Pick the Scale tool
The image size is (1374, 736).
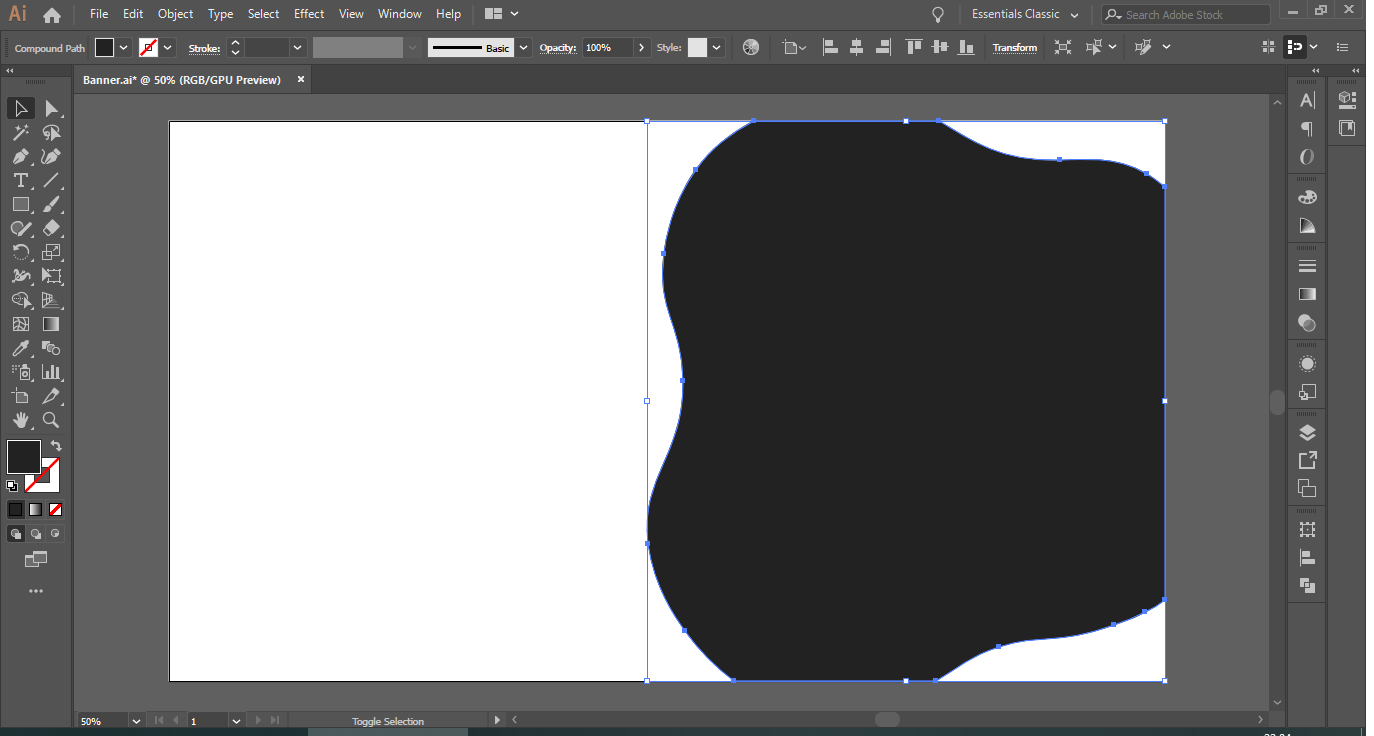(x=52, y=252)
